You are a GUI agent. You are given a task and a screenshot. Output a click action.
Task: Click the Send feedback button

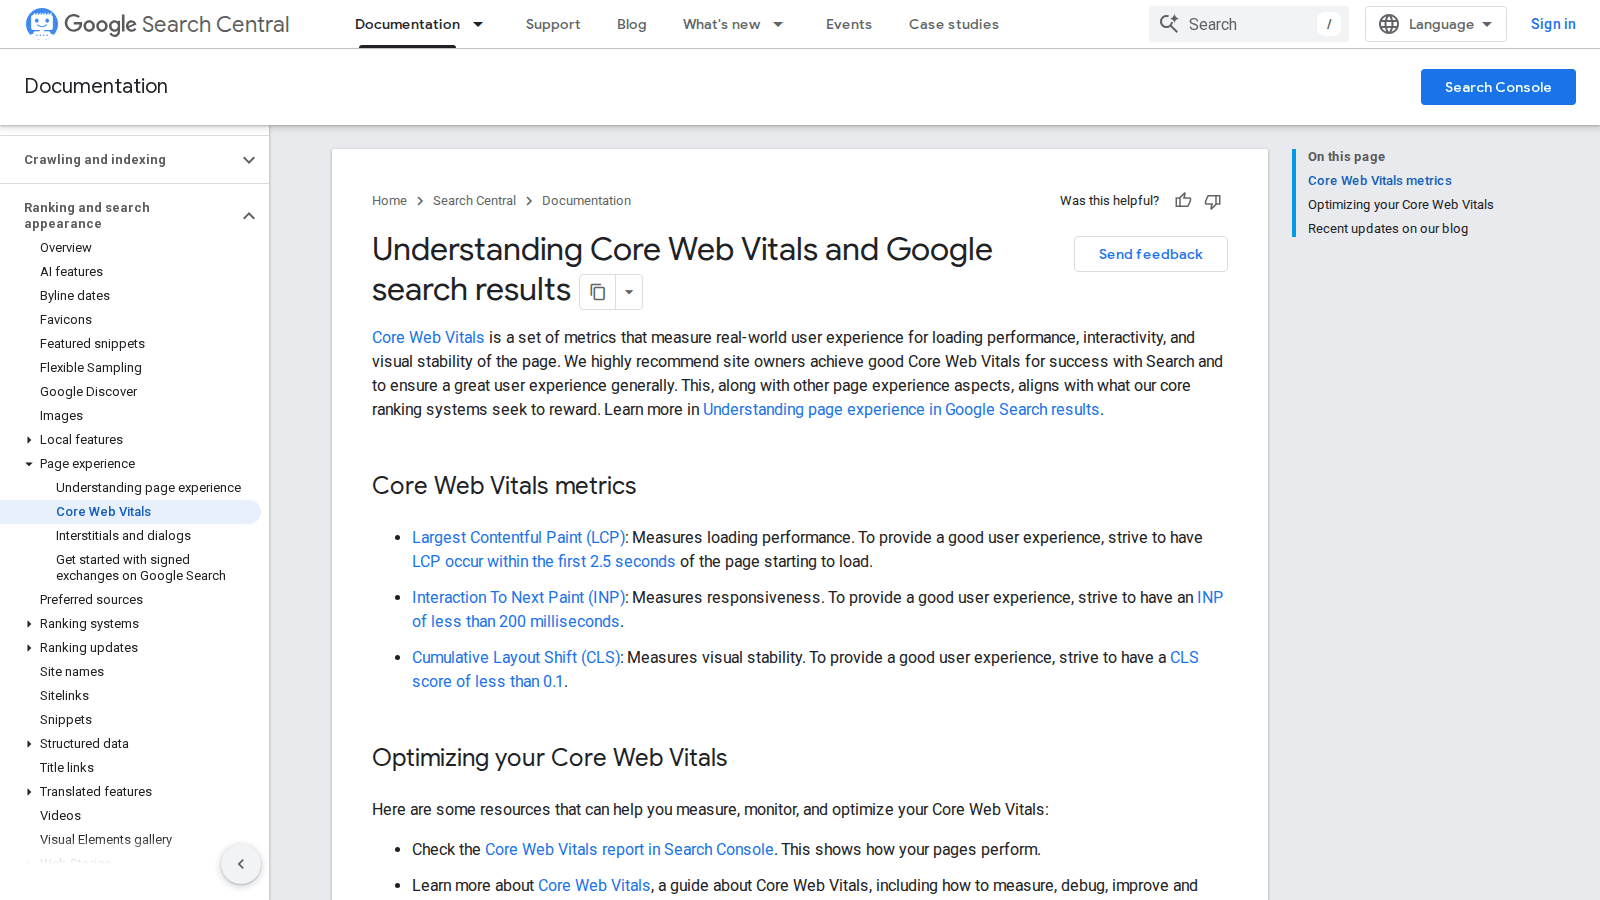point(1150,254)
